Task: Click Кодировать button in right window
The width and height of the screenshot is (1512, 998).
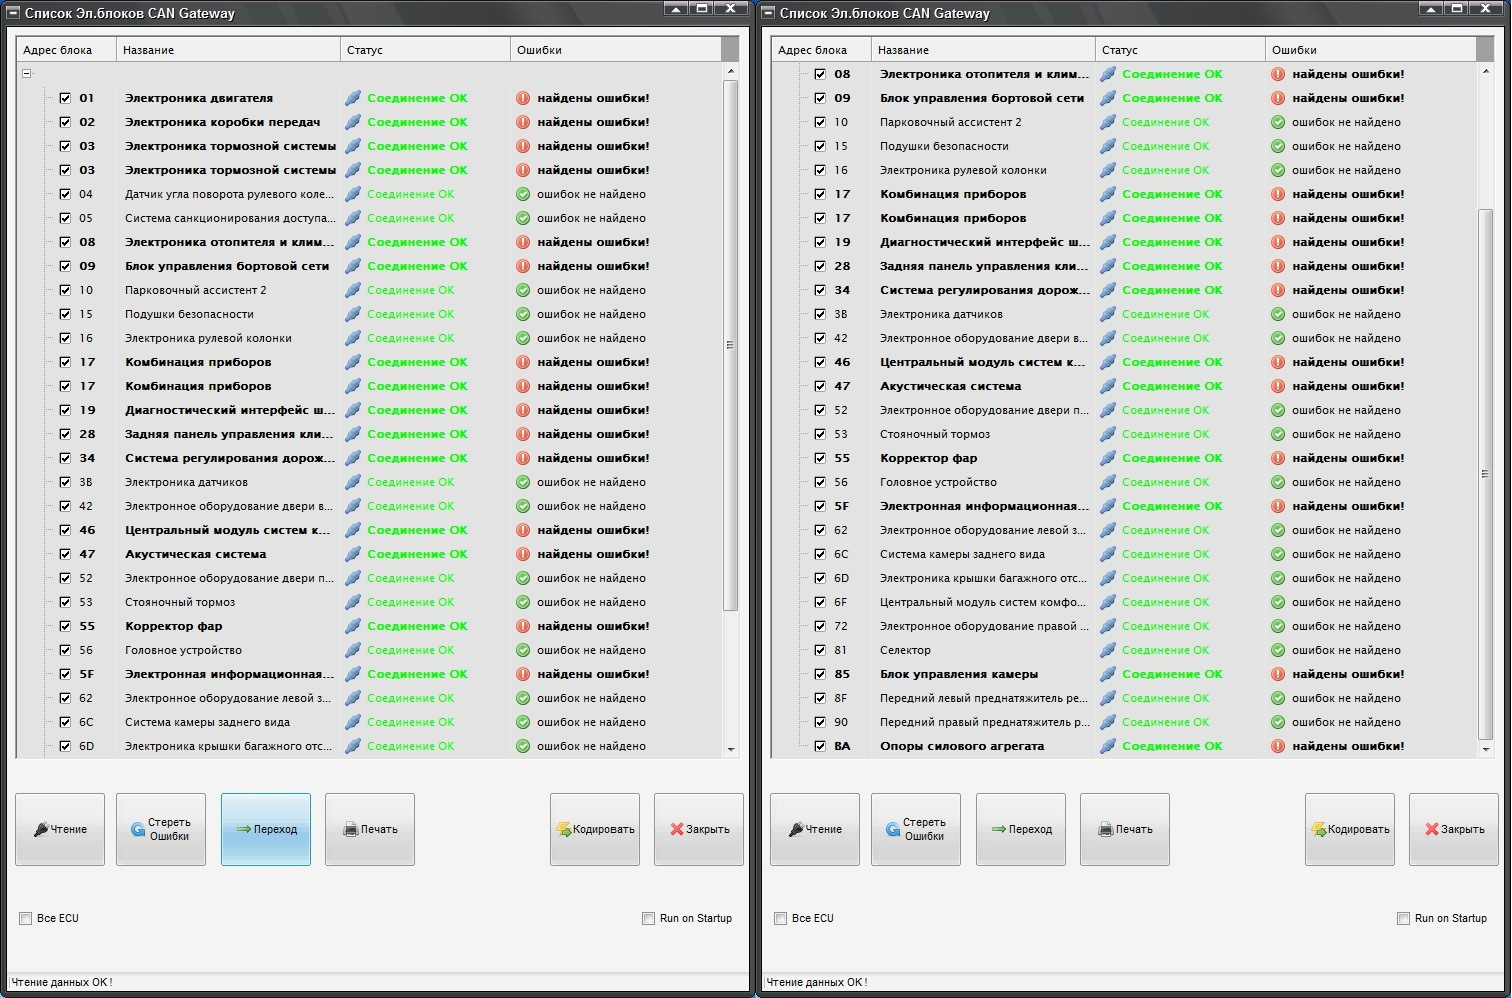Action: (x=1350, y=829)
